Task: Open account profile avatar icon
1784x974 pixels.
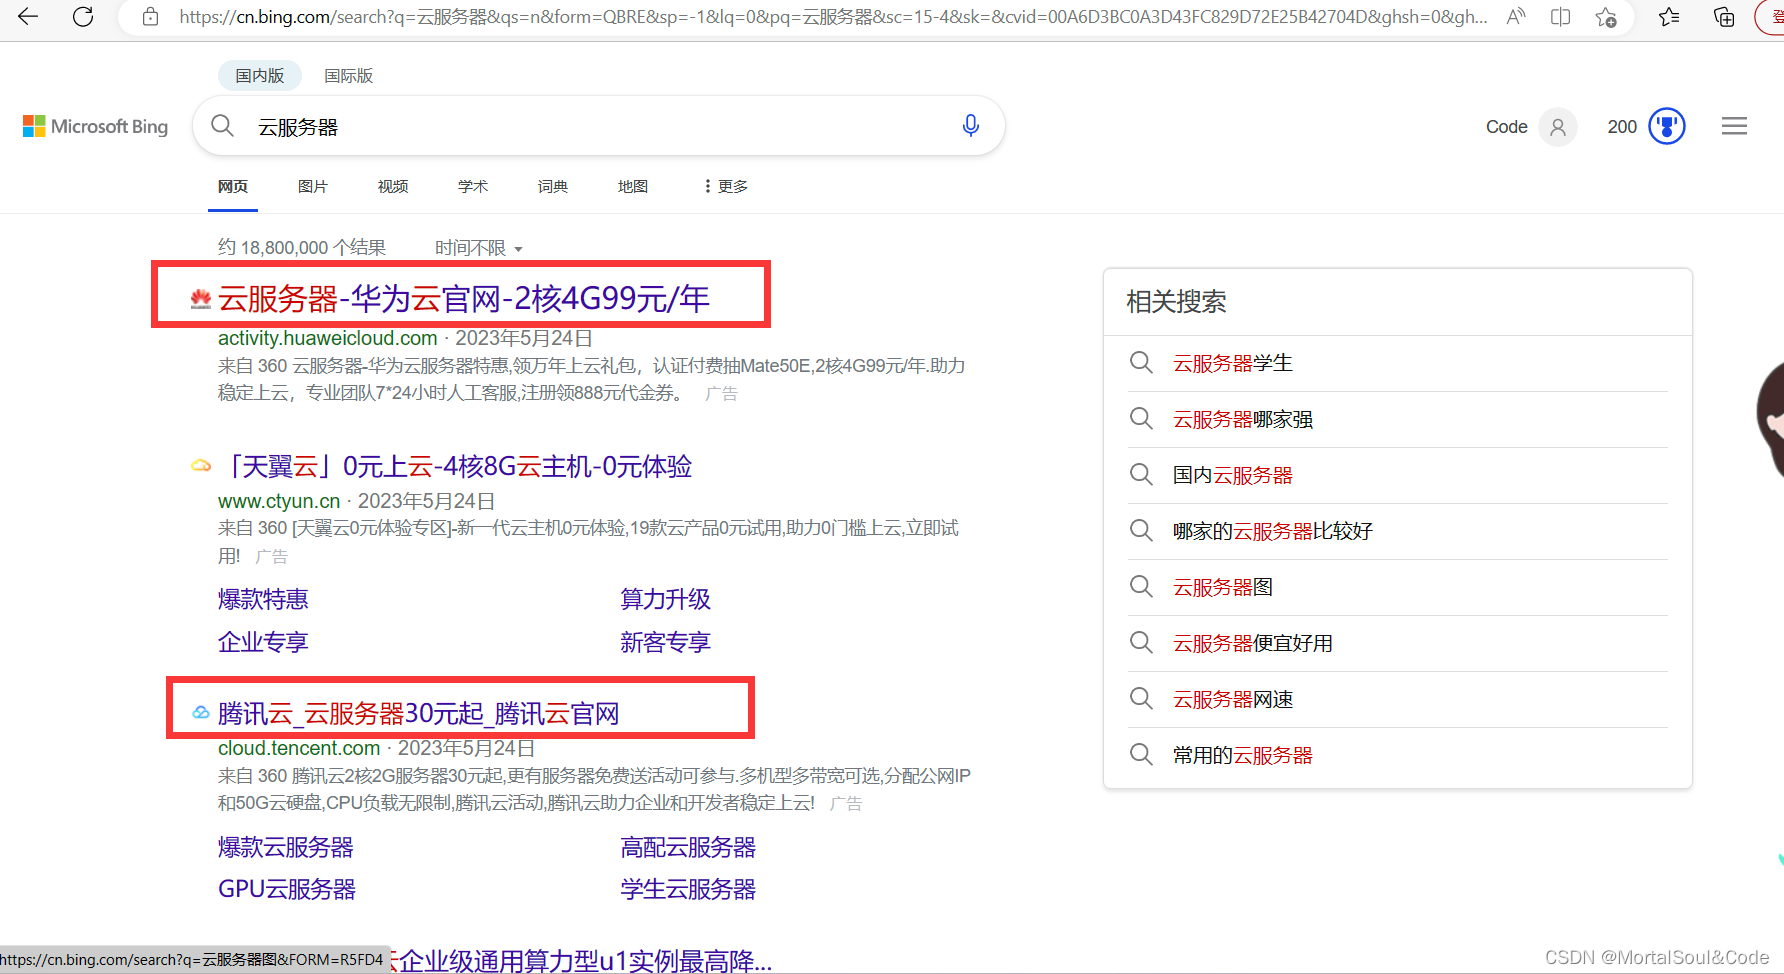Action: [1558, 127]
